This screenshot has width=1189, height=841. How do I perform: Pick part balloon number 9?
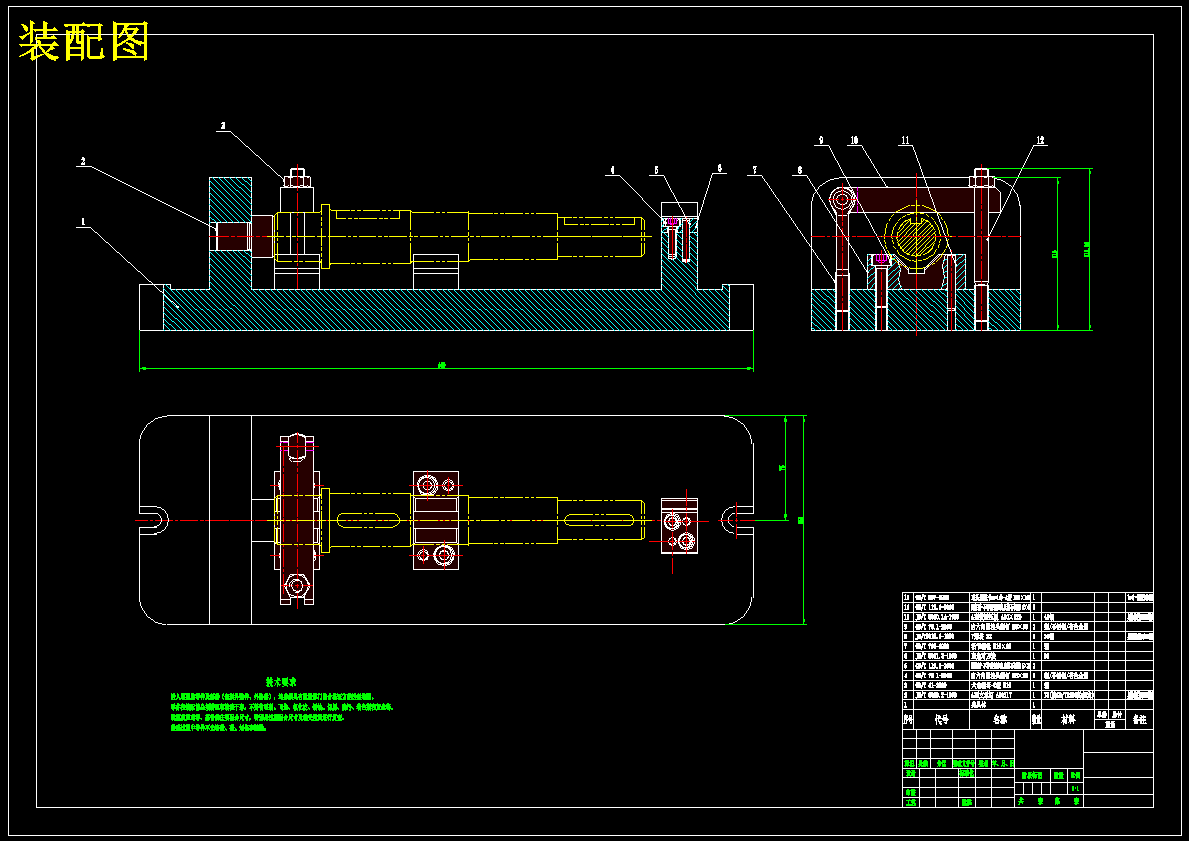pyautogui.click(x=820, y=140)
